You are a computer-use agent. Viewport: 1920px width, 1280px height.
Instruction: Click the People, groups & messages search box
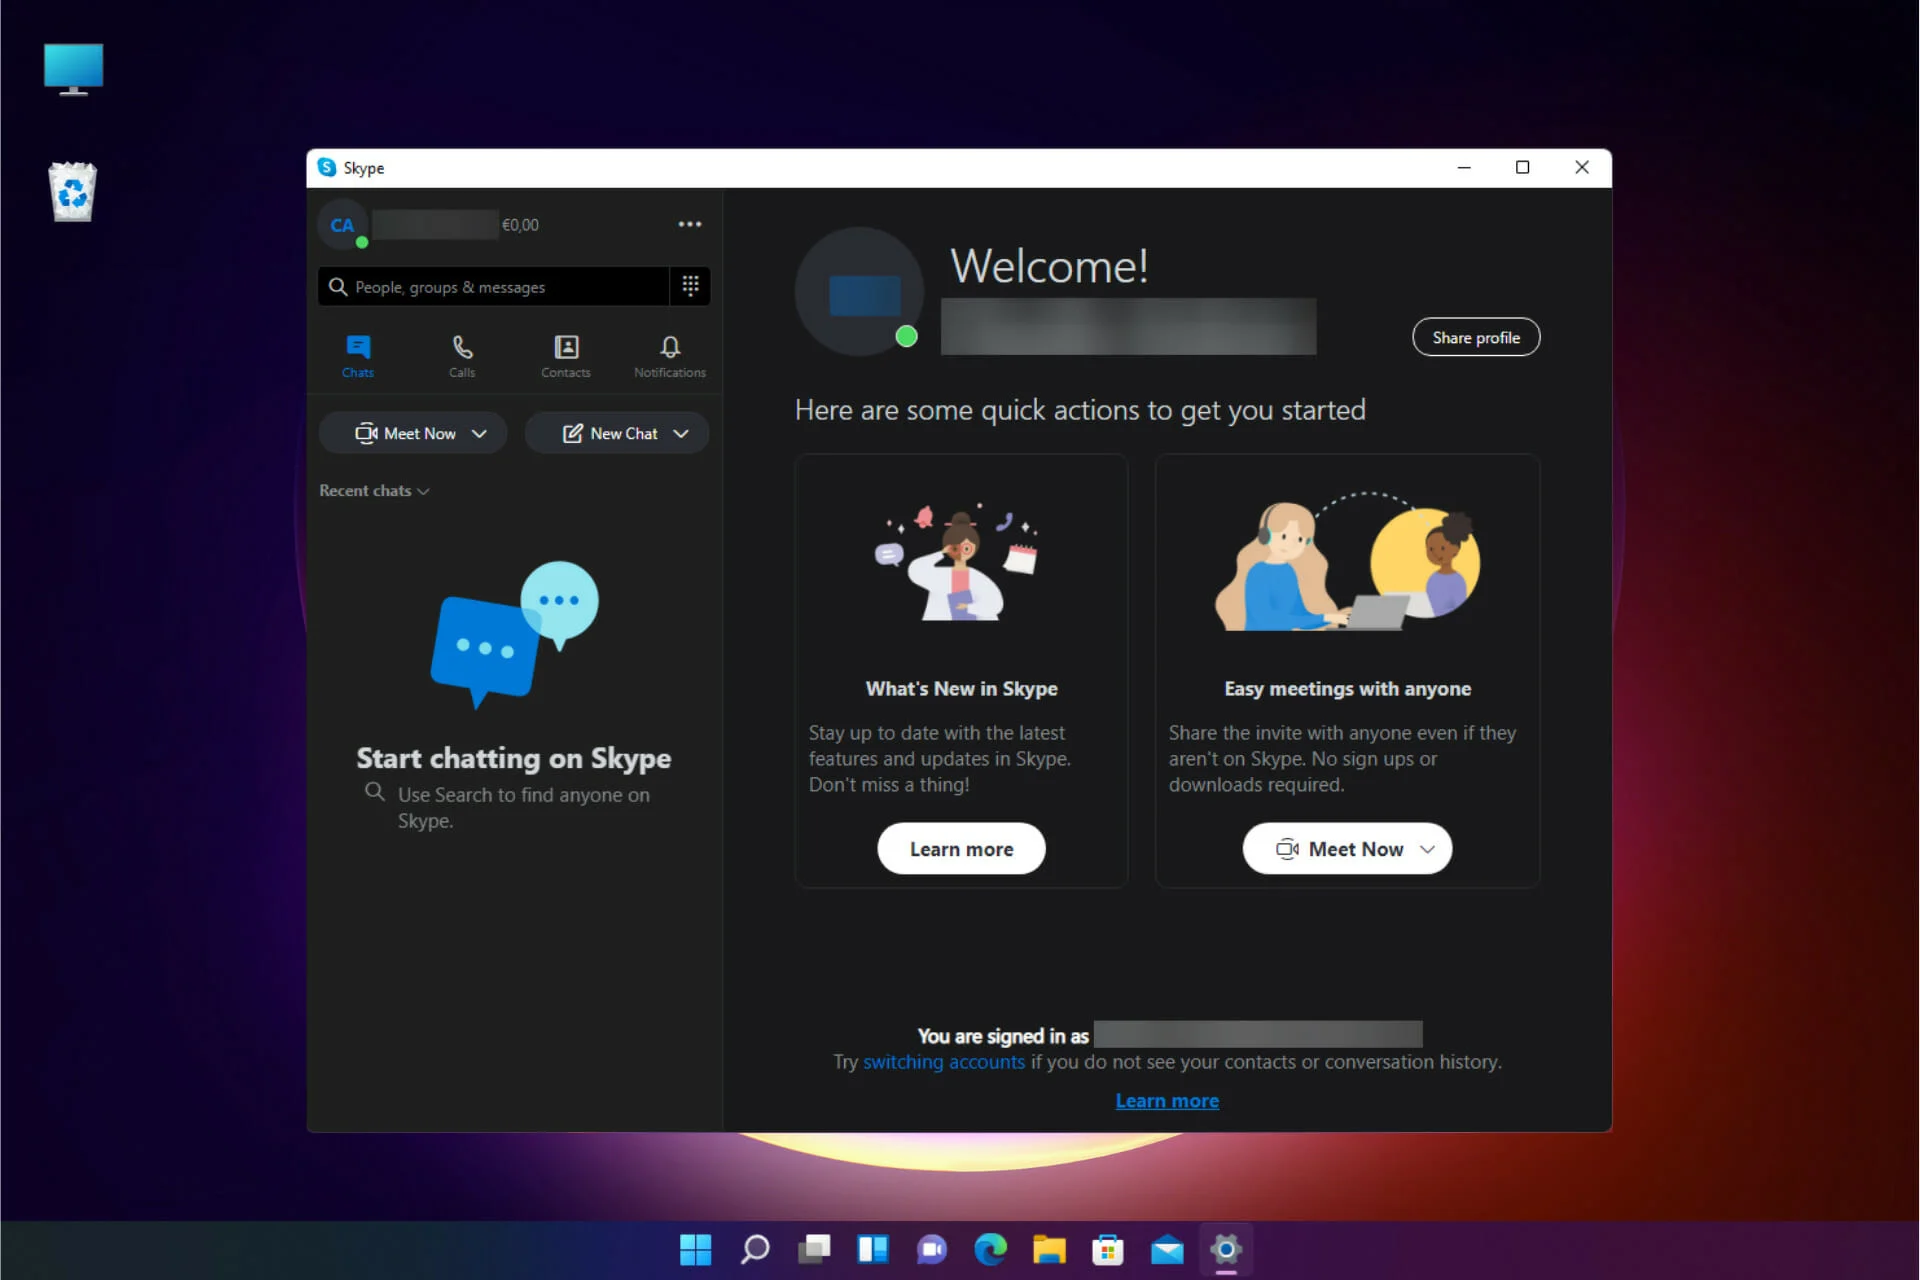[x=494, y=286]
